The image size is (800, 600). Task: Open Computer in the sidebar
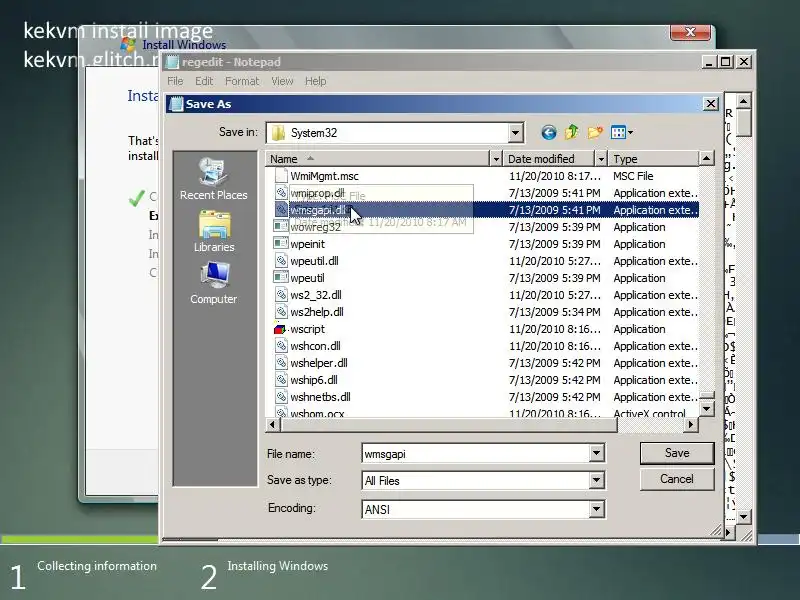coord(214,284)
